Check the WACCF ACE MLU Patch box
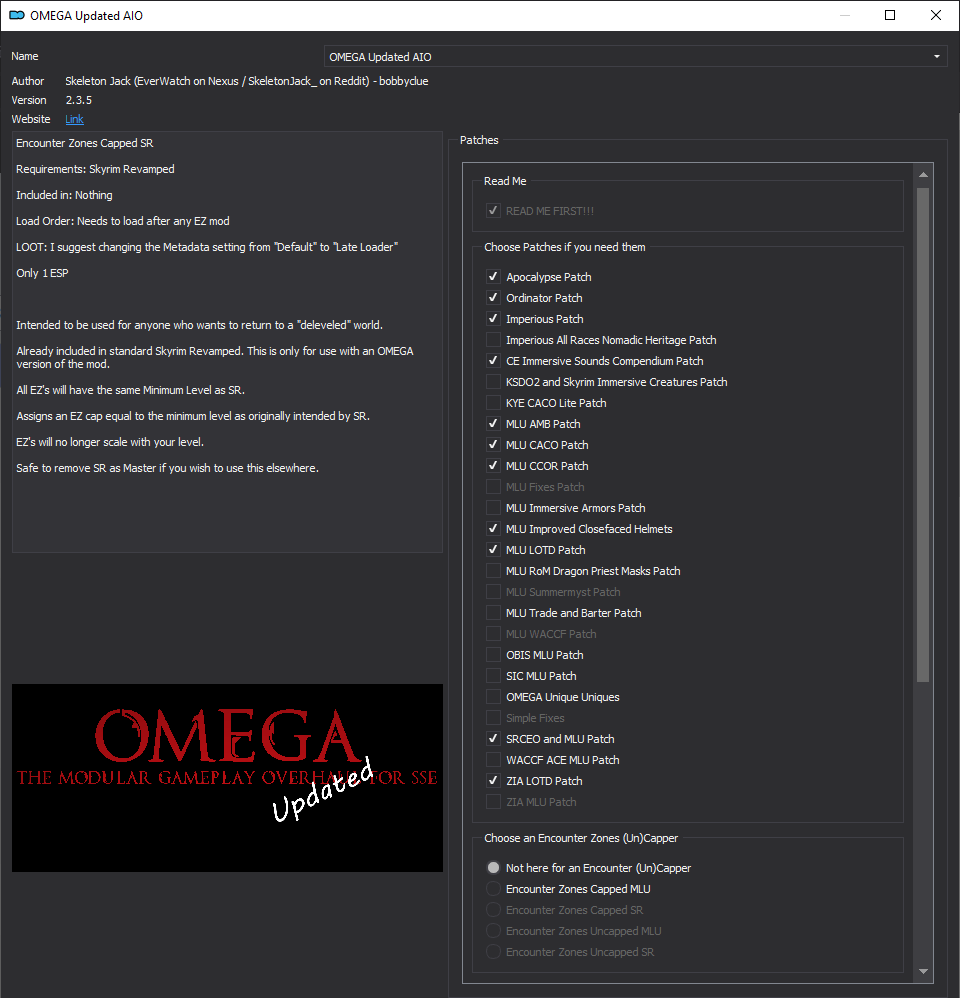 [x=493, y=760]
